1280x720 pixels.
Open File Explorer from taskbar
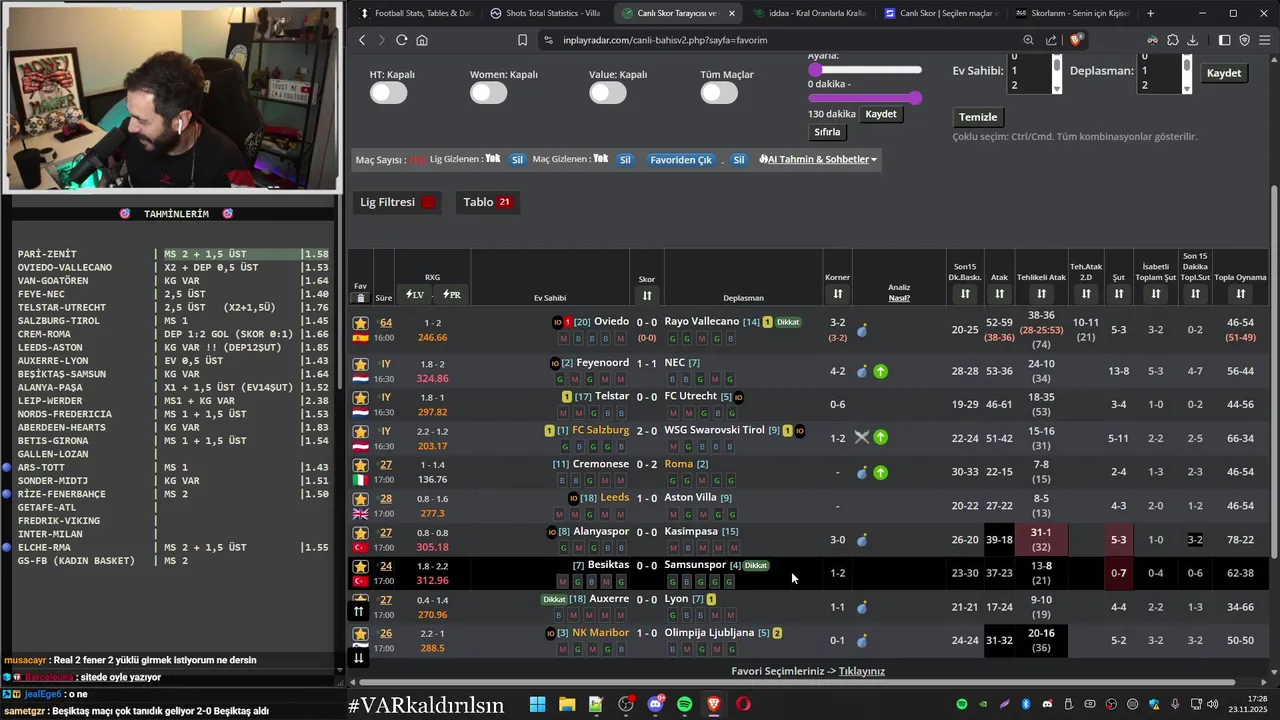pyautogui.click(x=567, y=704)
